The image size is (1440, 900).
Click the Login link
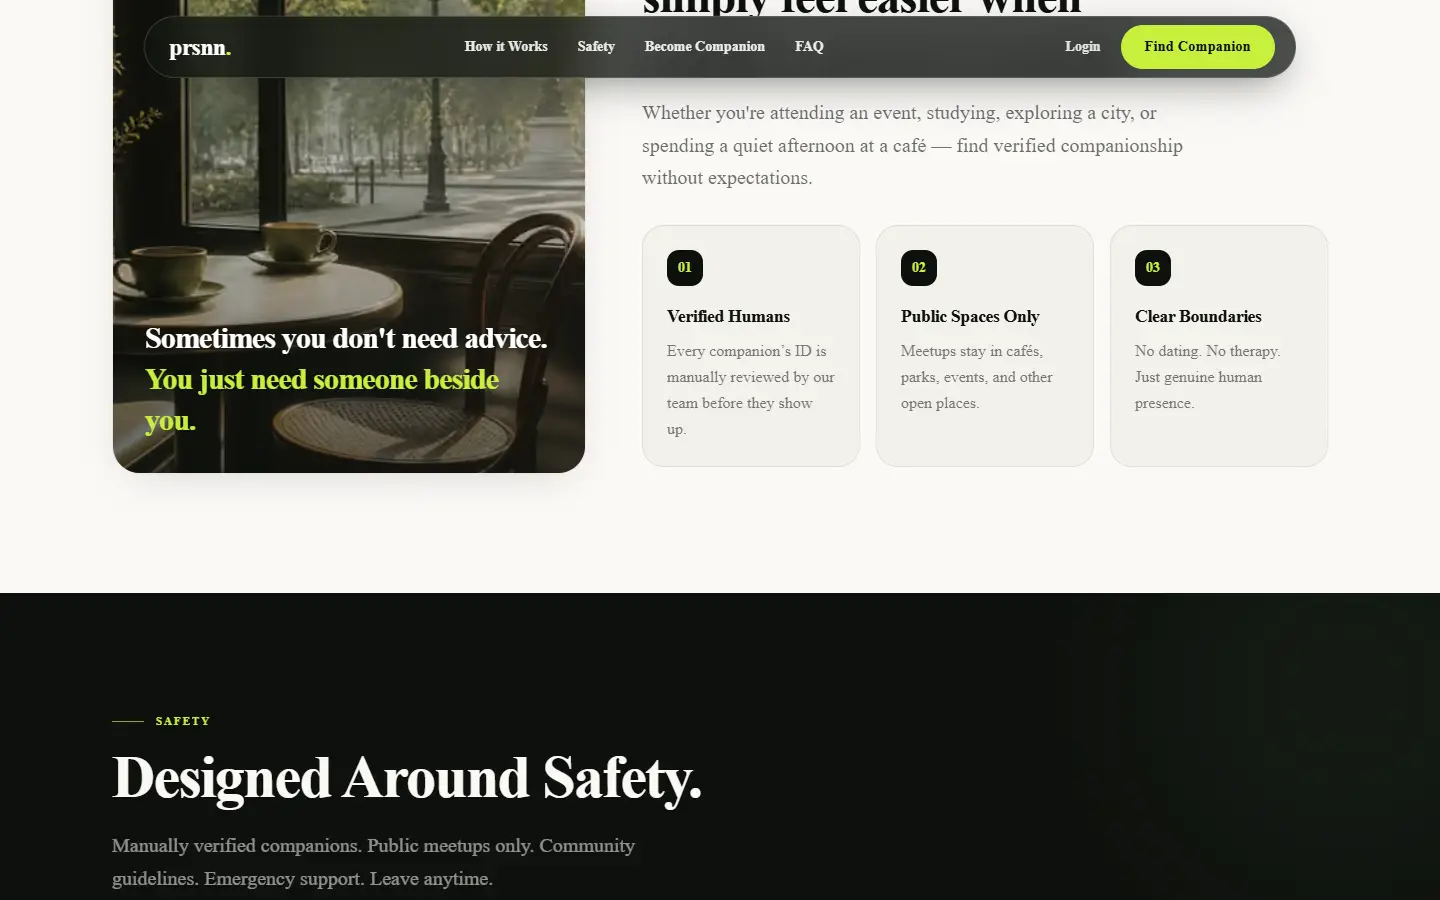pyautogui.click(x=1082, y=46)
